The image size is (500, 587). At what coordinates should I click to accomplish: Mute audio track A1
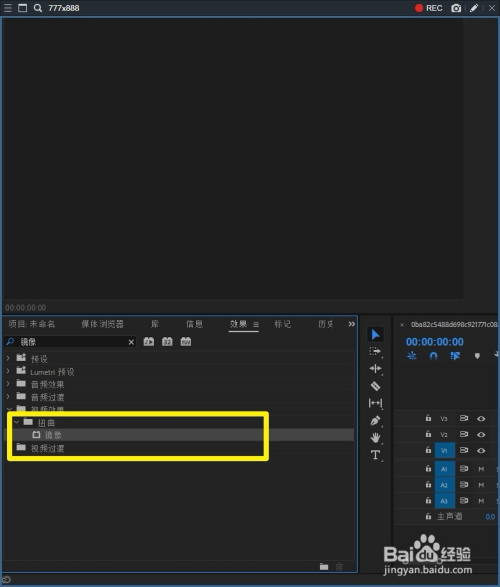481,469
